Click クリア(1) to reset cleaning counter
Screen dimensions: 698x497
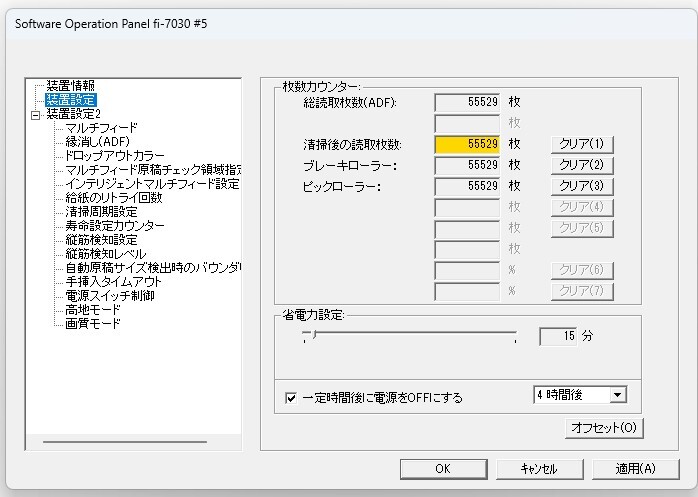coord(582,144)
